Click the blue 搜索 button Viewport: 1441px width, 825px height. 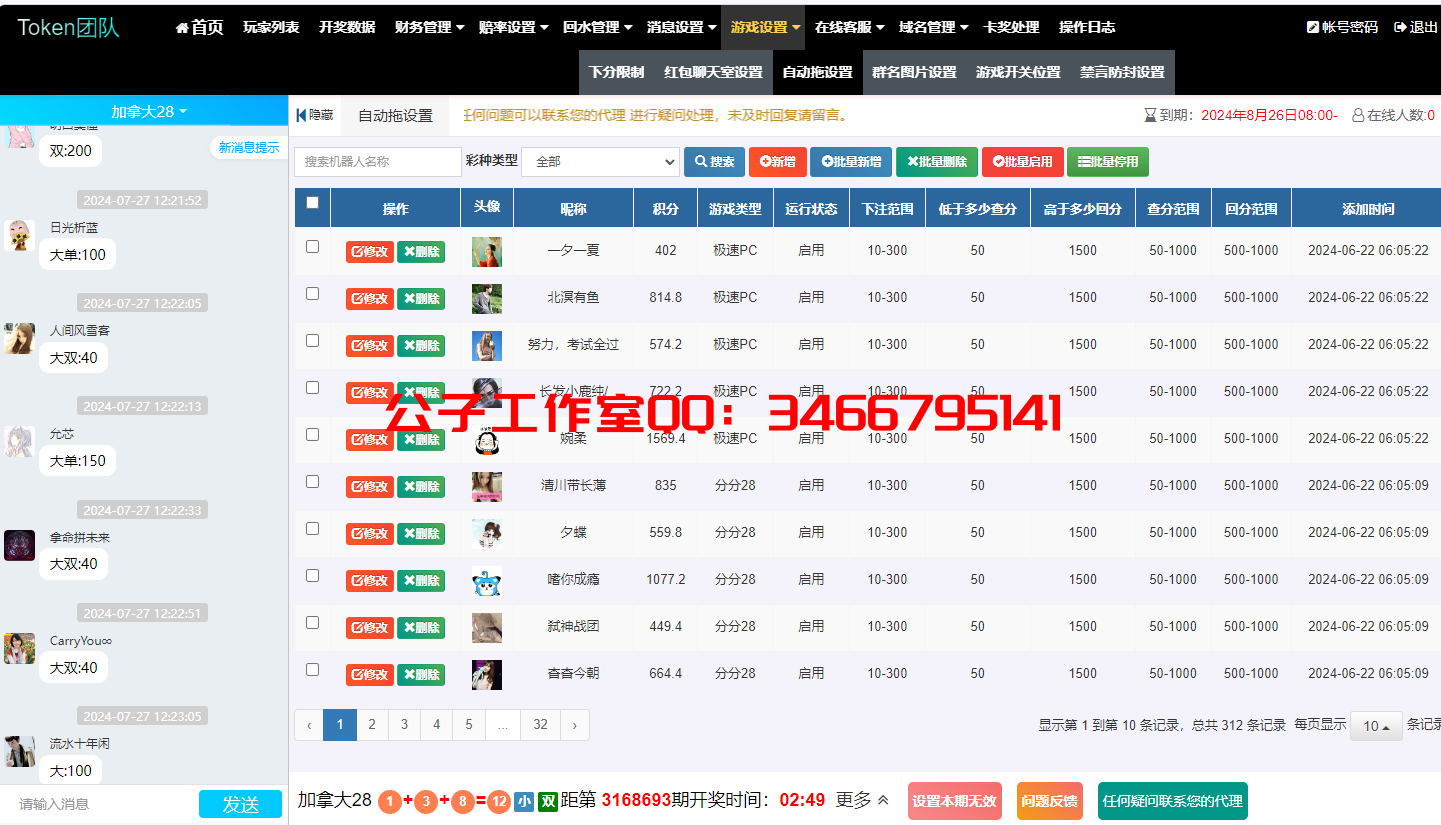point(714,161)
